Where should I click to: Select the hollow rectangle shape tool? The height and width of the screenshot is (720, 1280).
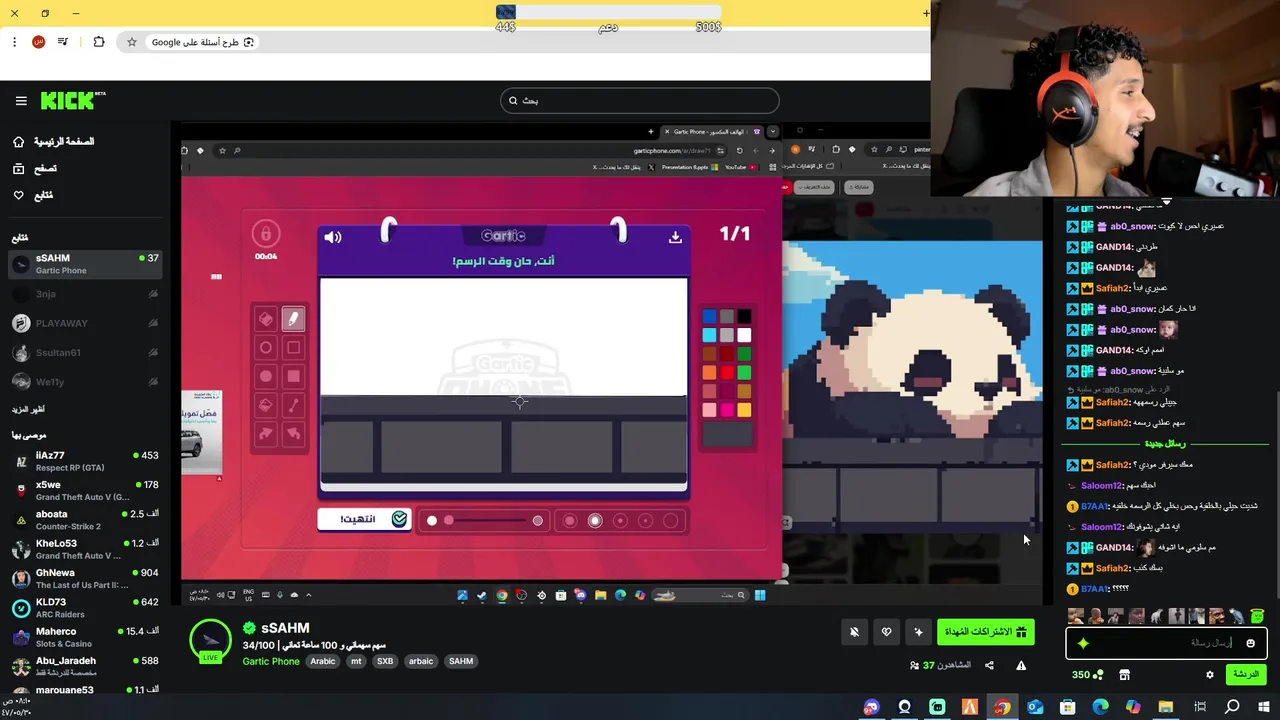coord(293,348)
